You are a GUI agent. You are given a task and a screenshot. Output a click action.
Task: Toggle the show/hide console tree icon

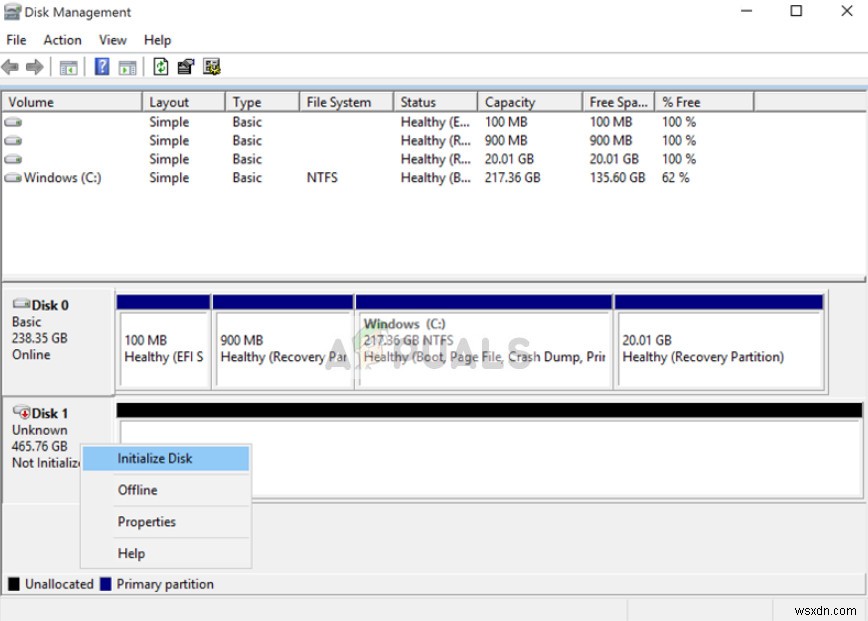pos(69,68)
